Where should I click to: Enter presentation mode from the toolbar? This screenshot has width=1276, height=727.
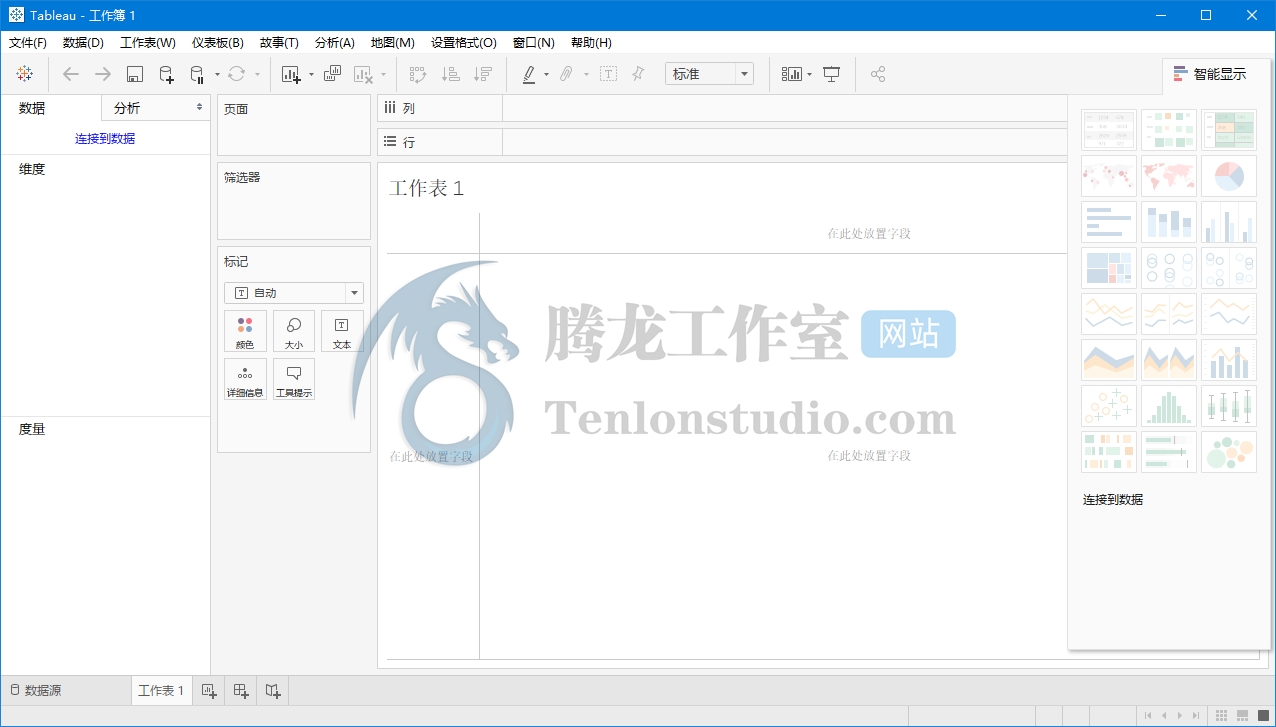click(831, 74)
